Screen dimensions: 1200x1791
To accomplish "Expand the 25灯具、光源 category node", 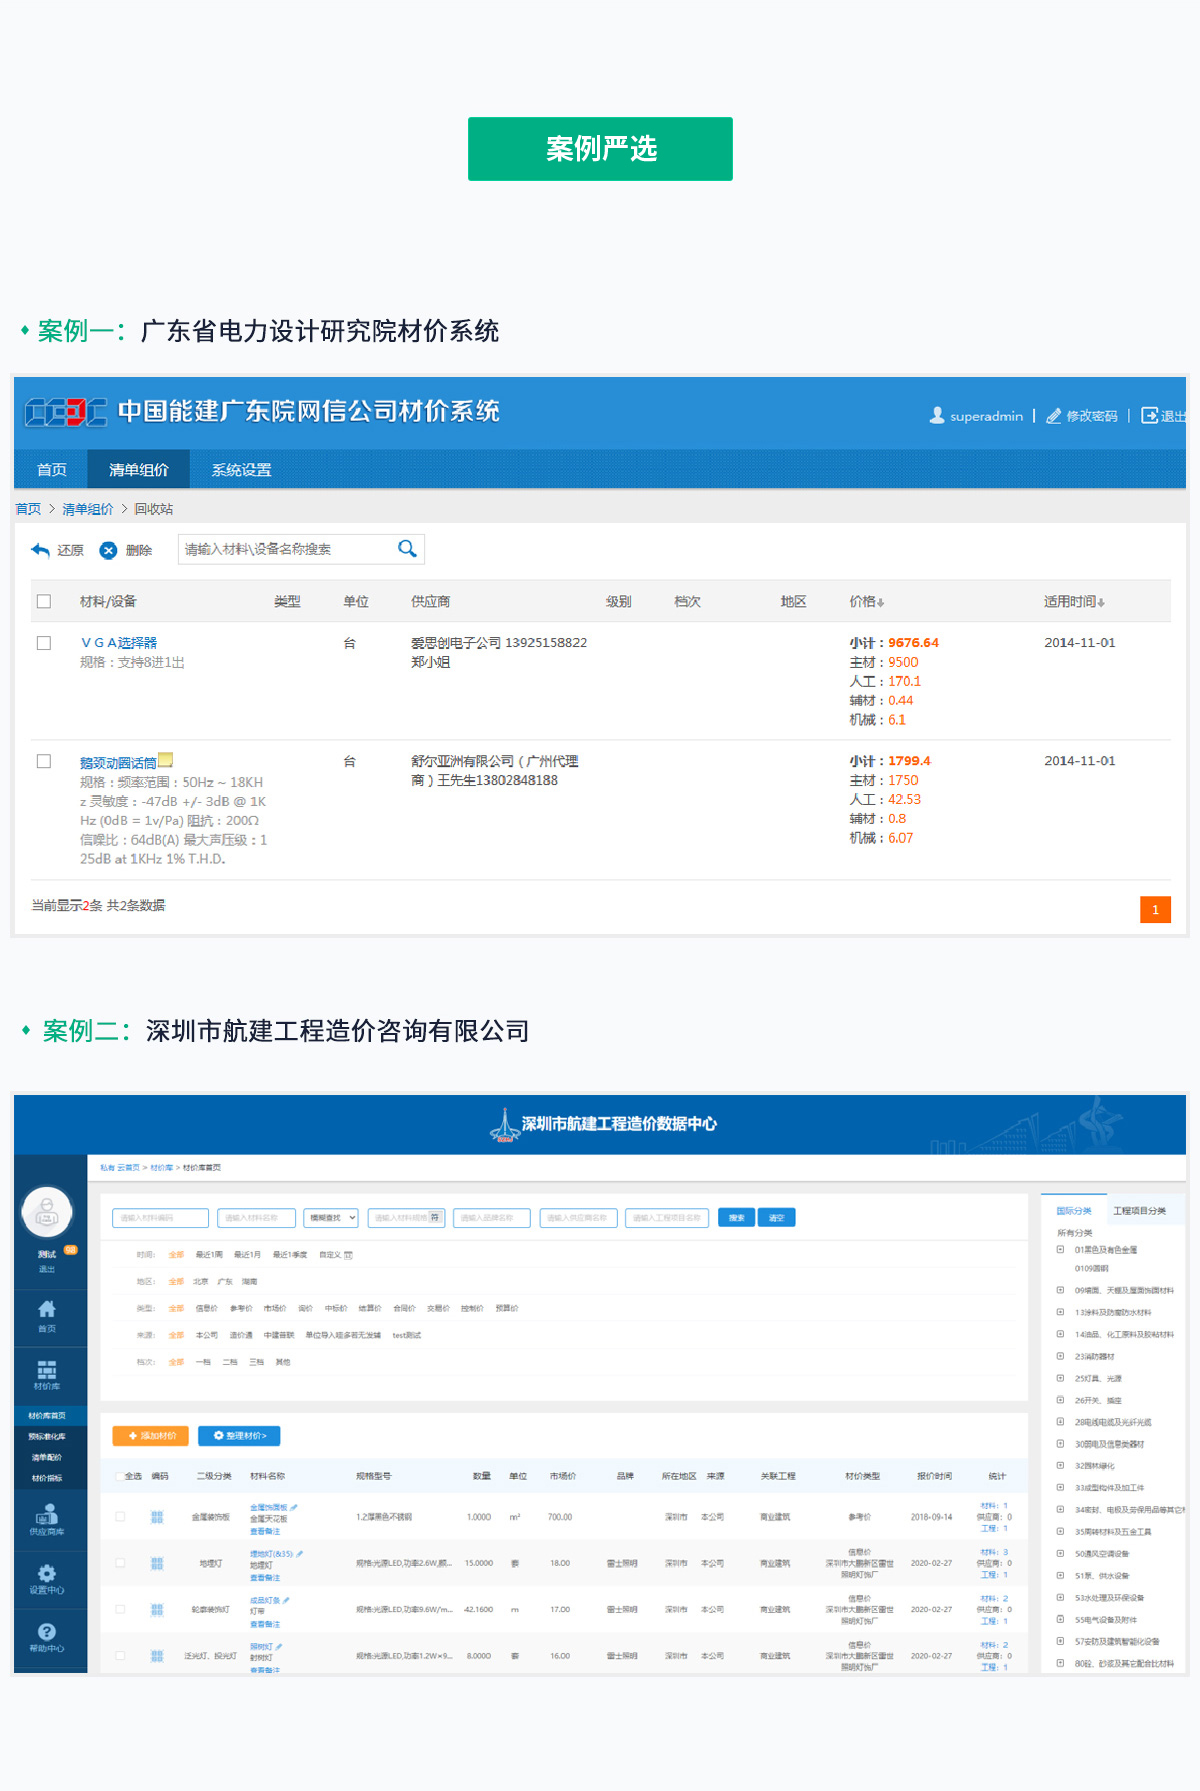I will pos(1060,1378).
